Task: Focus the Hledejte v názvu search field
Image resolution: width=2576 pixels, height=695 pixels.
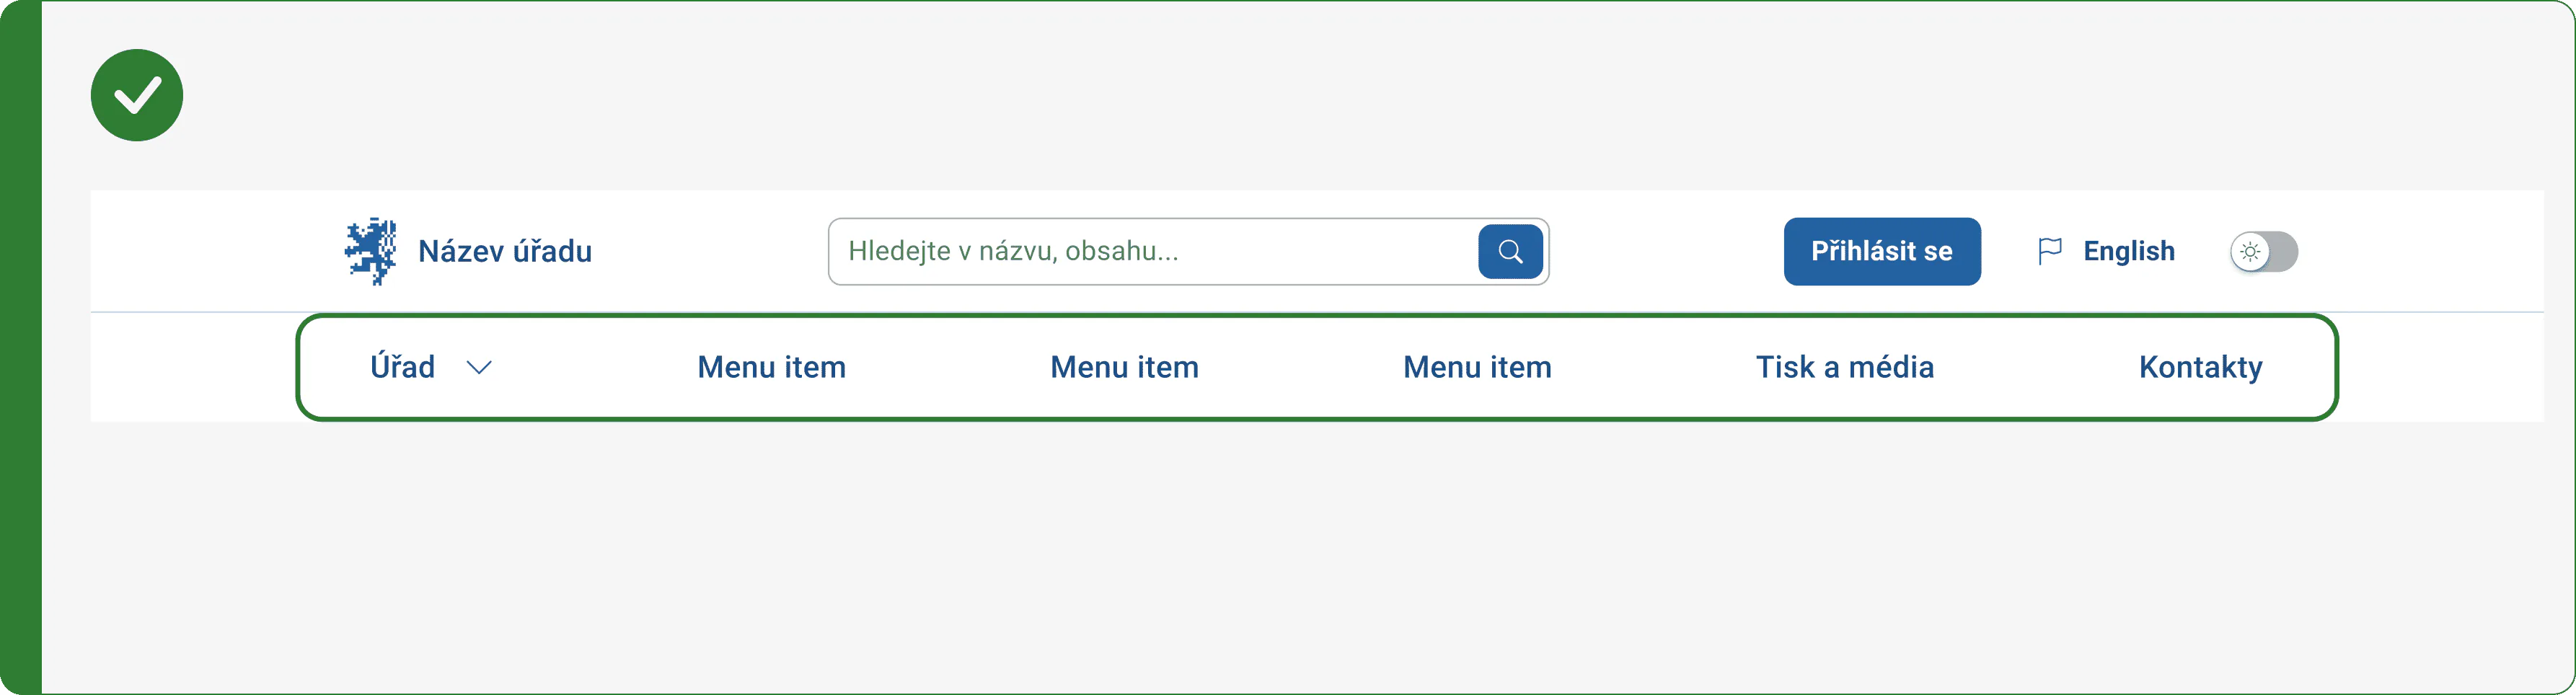Action: pos(1152,251)
